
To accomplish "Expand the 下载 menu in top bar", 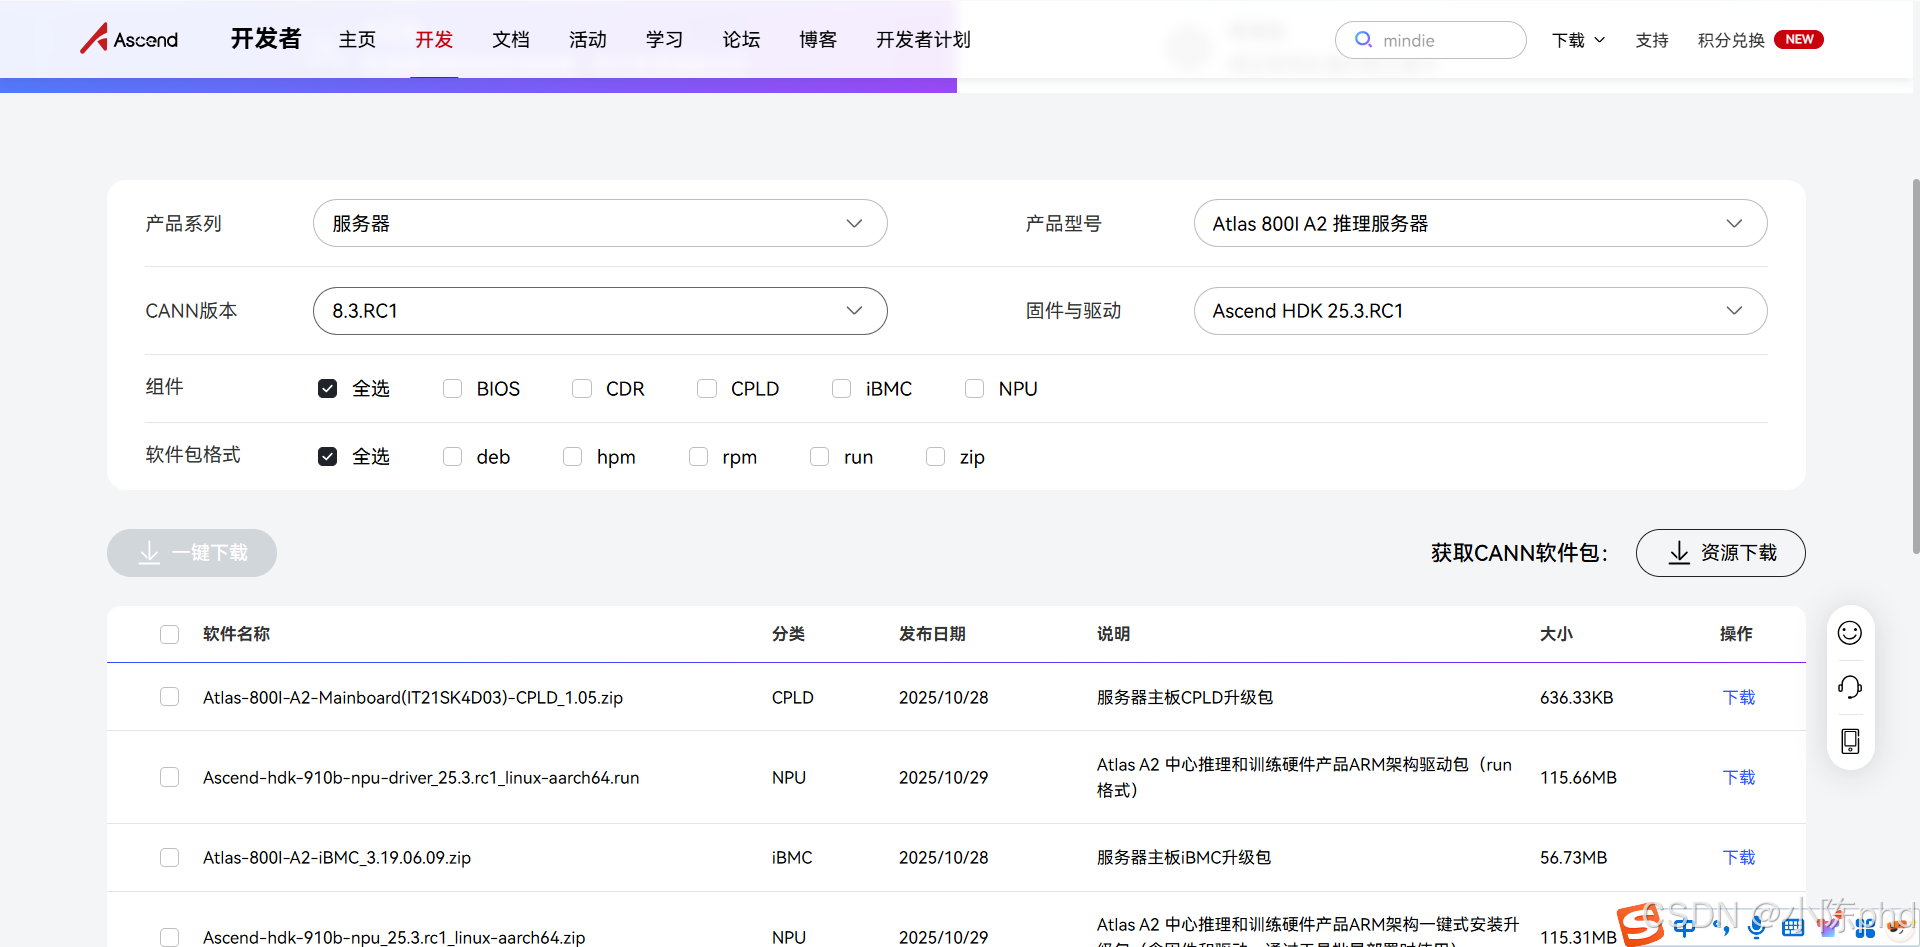I will click(1578, 40).
